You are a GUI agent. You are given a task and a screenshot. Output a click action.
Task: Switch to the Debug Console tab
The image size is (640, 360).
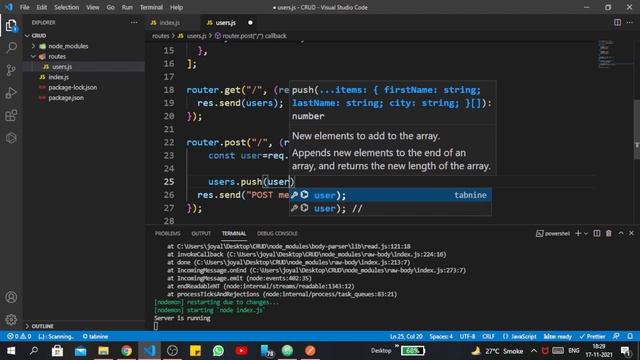click(277, 233)
